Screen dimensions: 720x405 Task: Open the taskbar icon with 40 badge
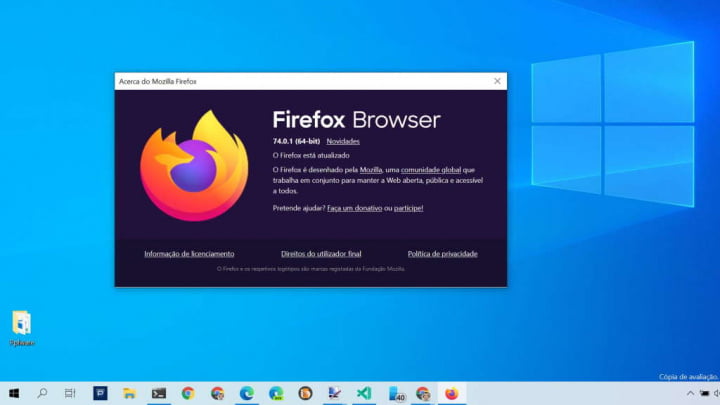pyautogui.click(x=395, y=394)
